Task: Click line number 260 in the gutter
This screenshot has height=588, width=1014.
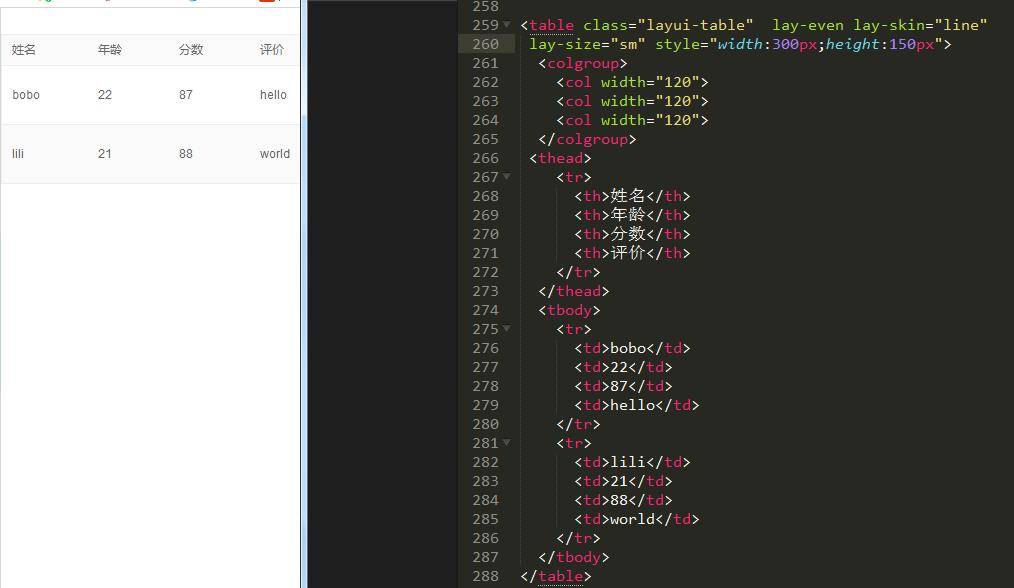Action: 486,44
